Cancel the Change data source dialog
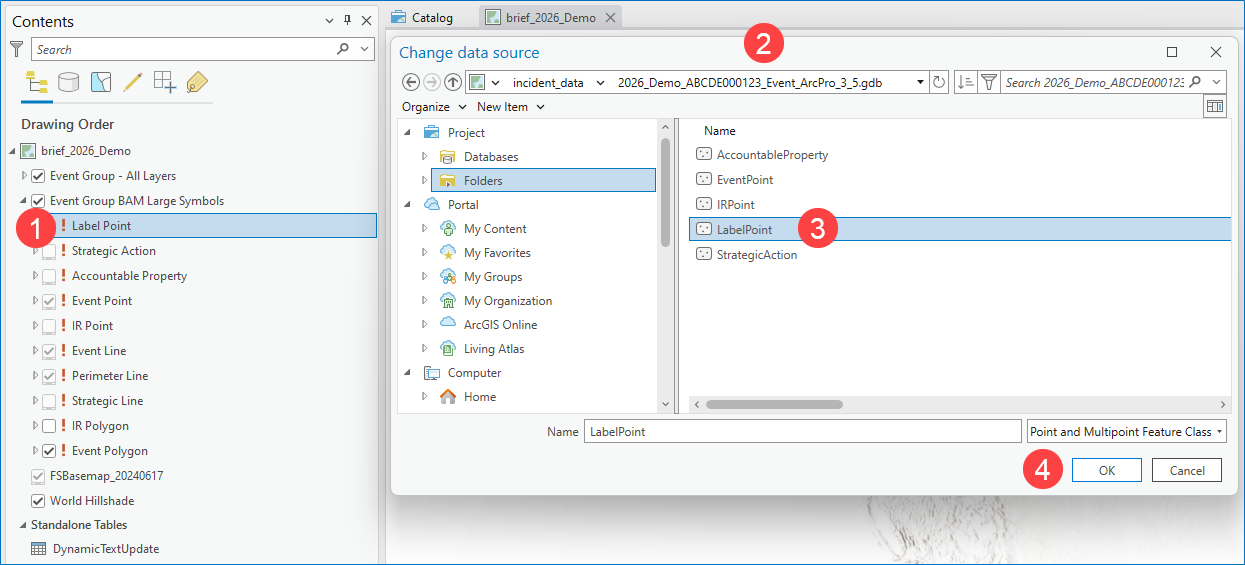The image size is (1245, 565). [x=1187, y=471]
